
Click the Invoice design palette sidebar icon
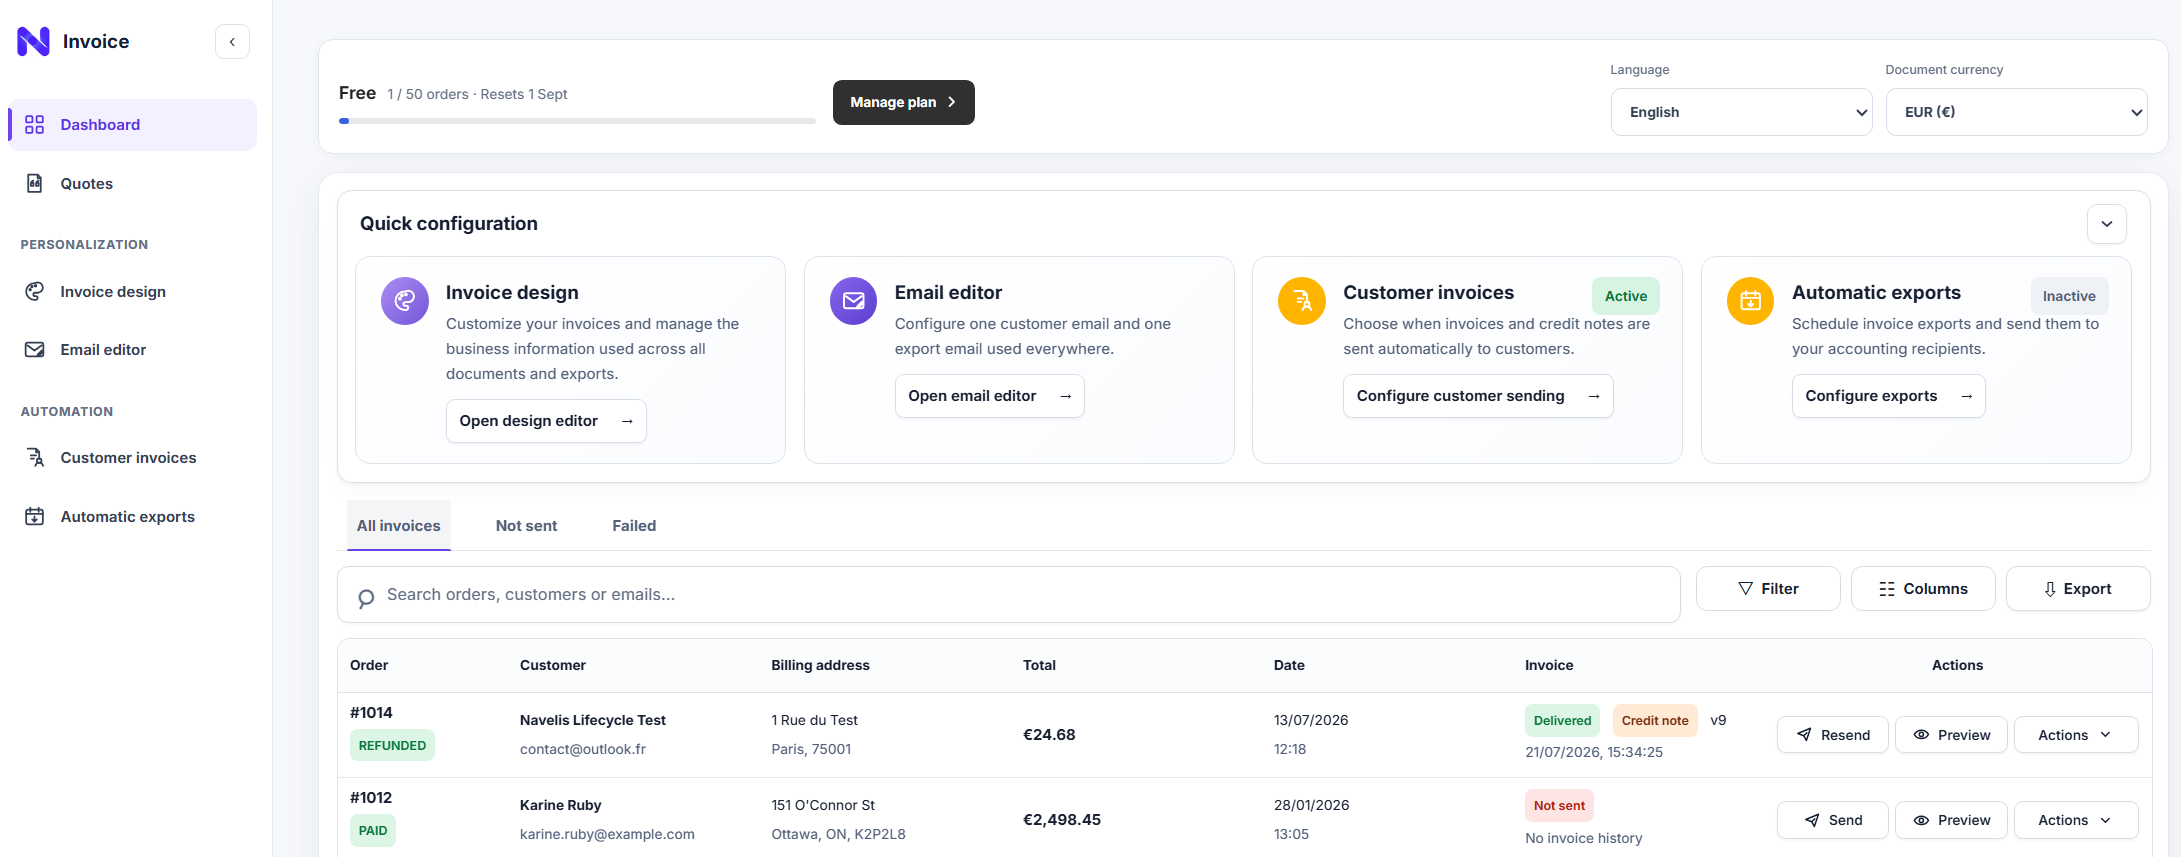tap(35, 291)
